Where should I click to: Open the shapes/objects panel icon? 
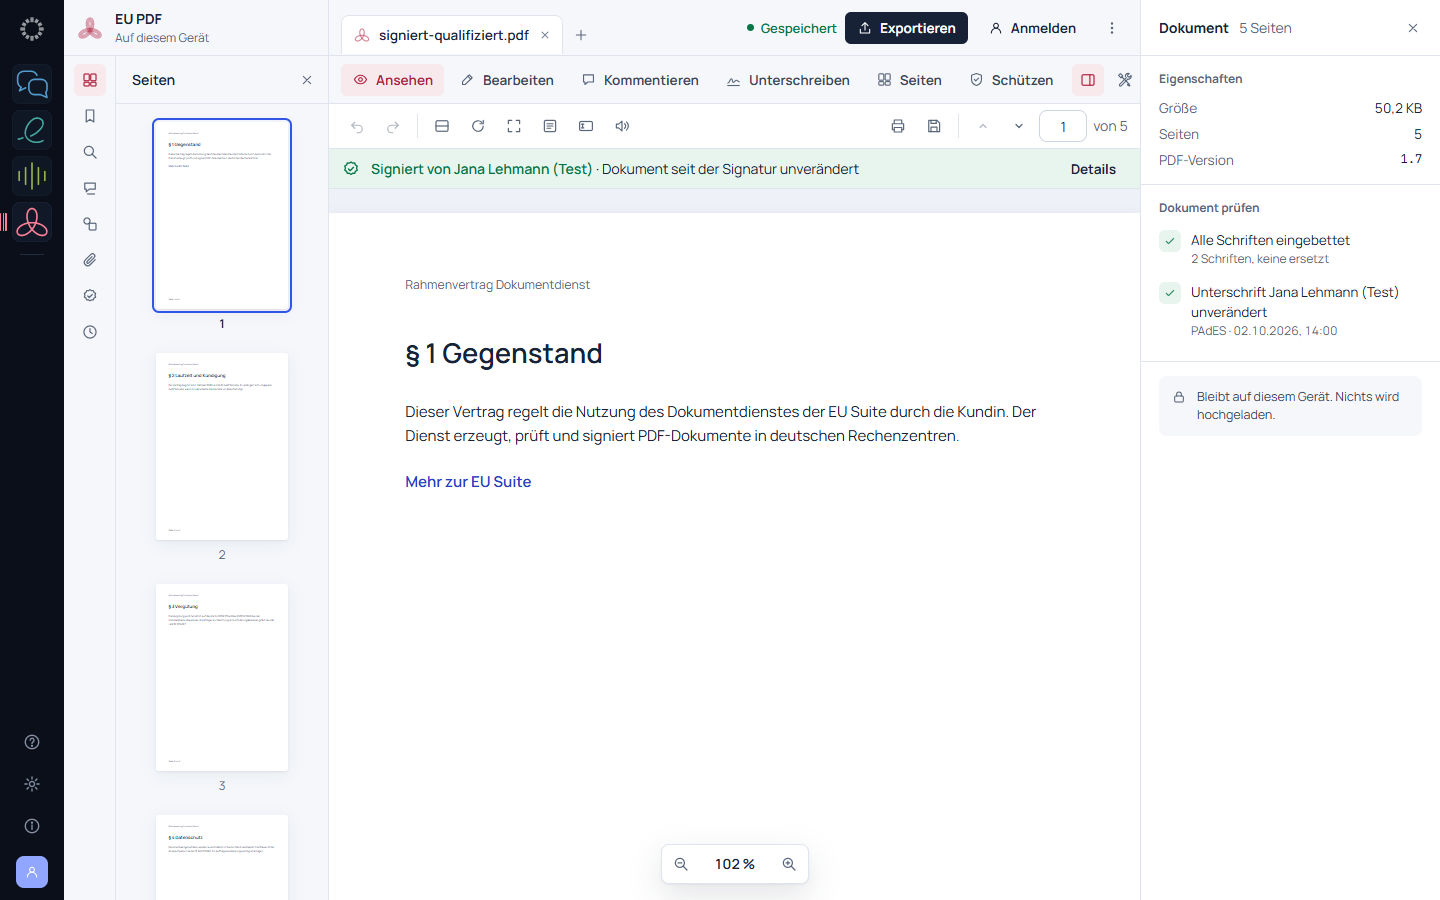click(x=90, y=224)
